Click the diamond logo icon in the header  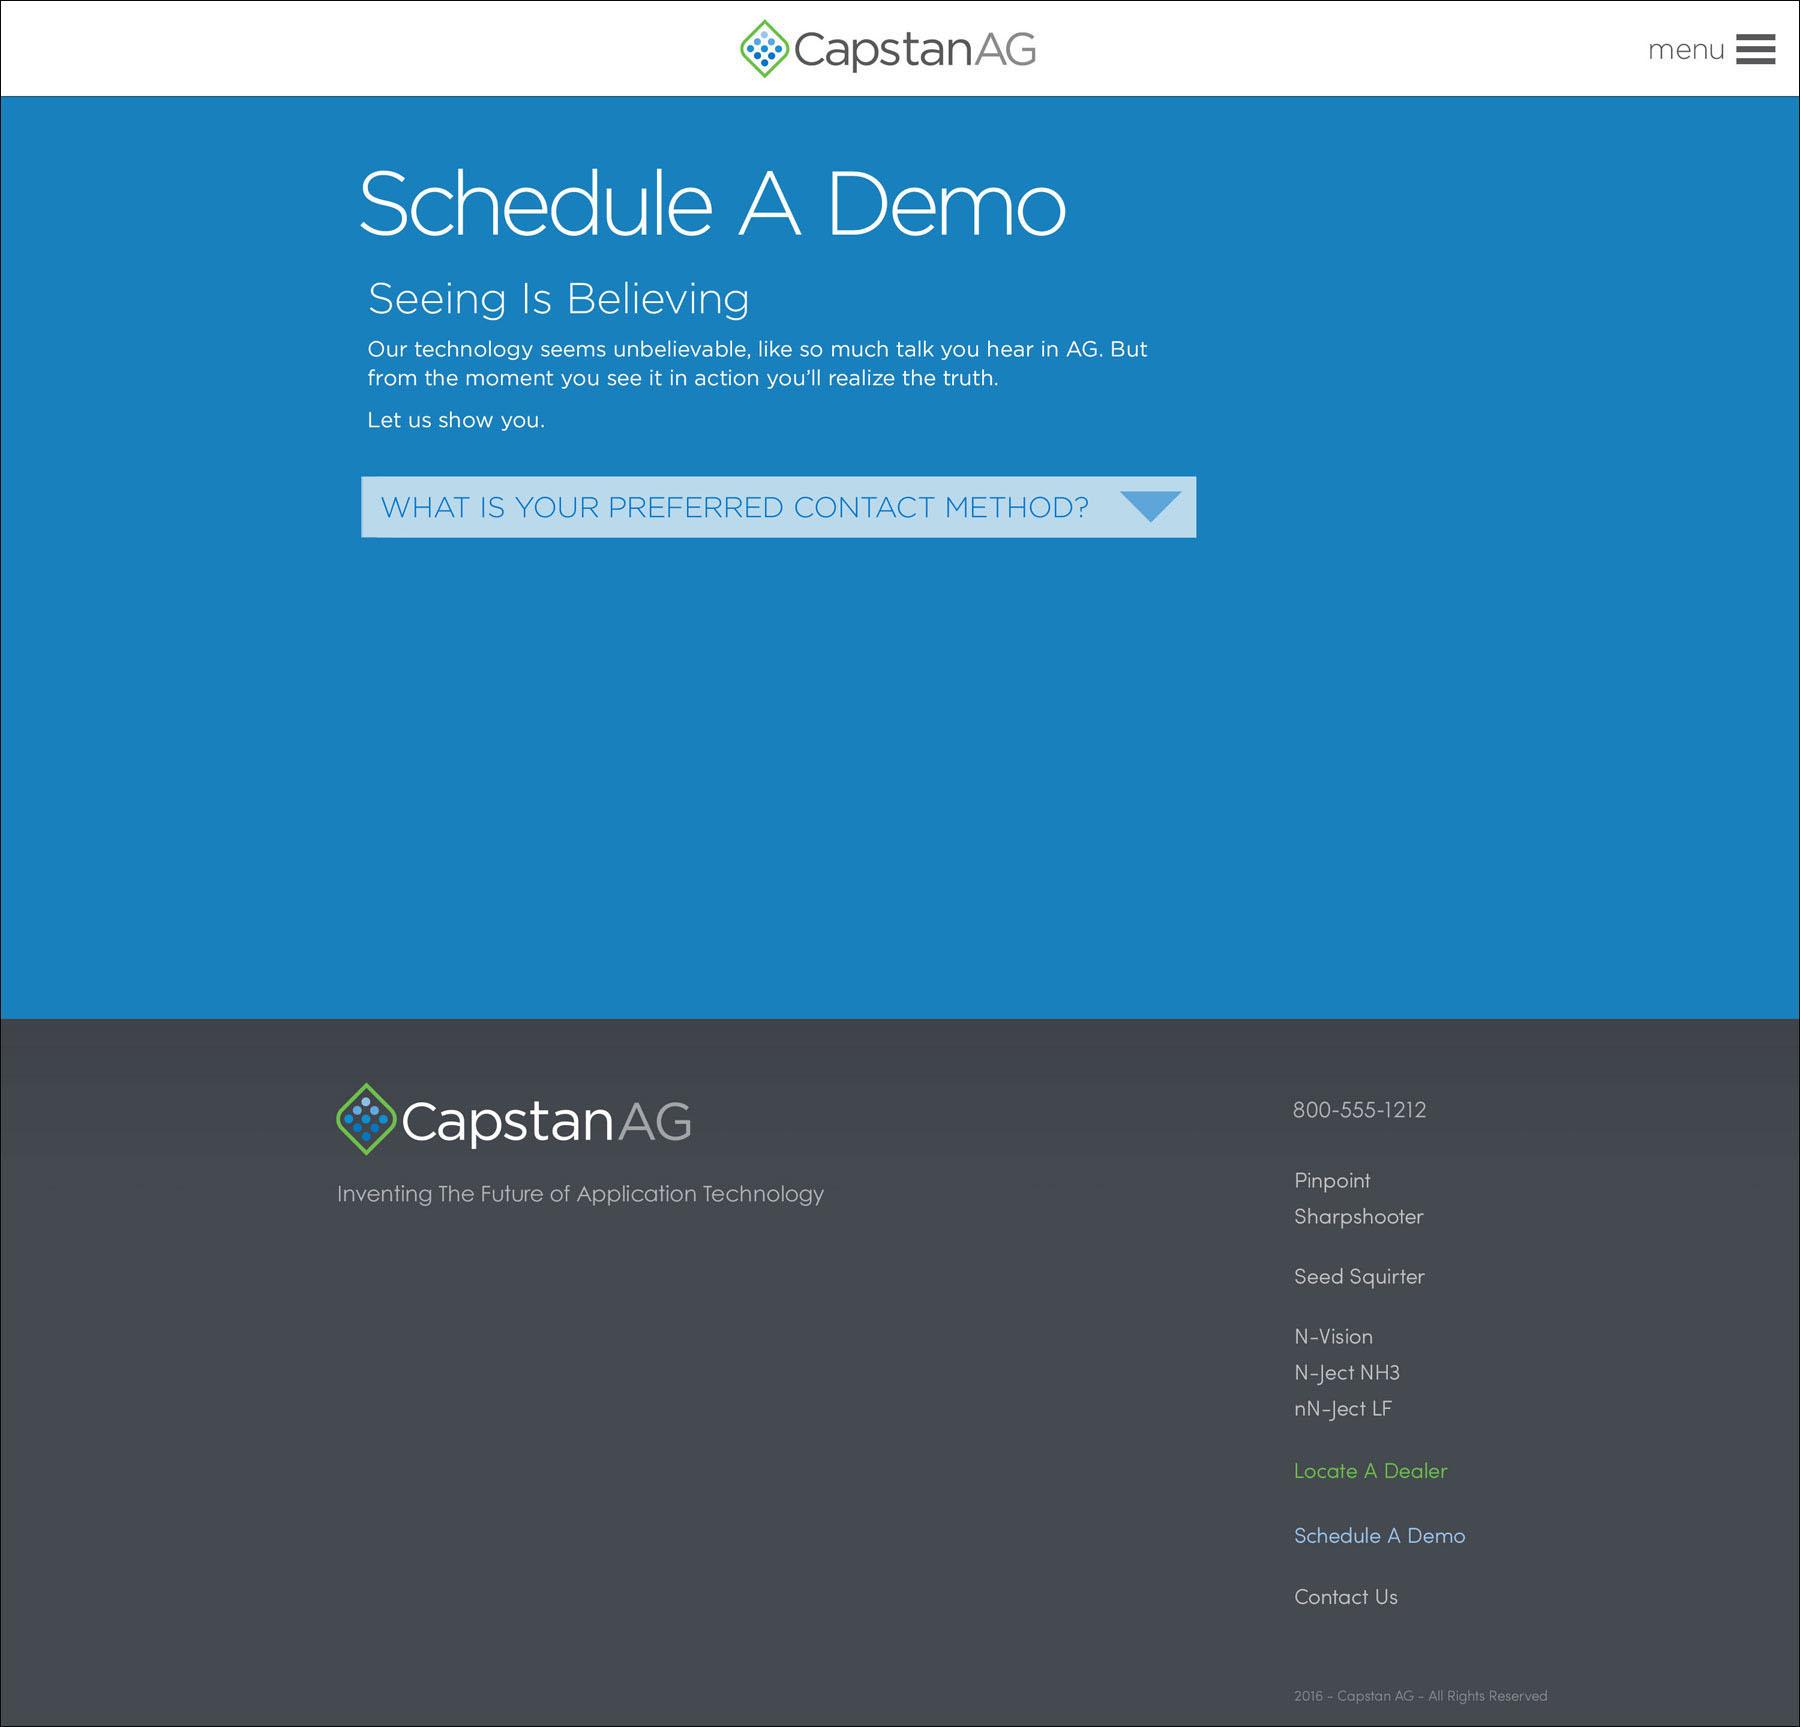click(x=764, y=49)
